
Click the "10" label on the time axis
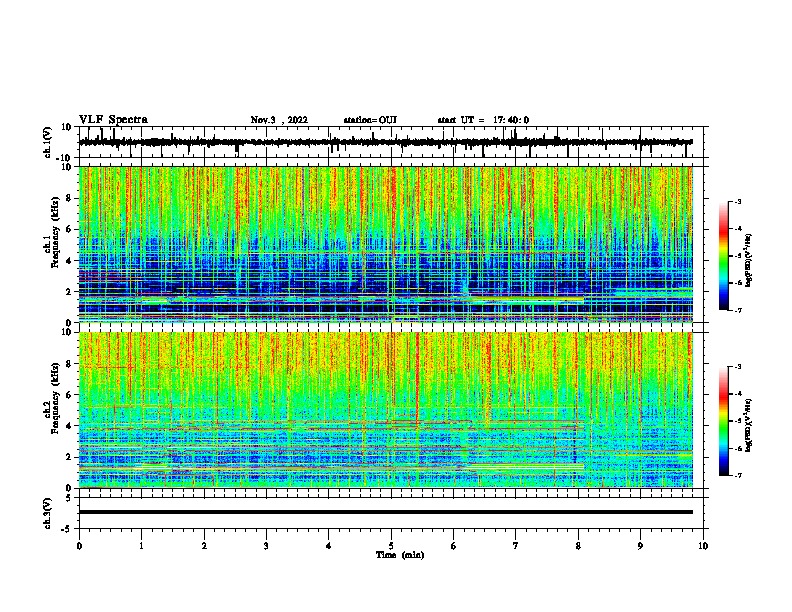tap(703, 546)
